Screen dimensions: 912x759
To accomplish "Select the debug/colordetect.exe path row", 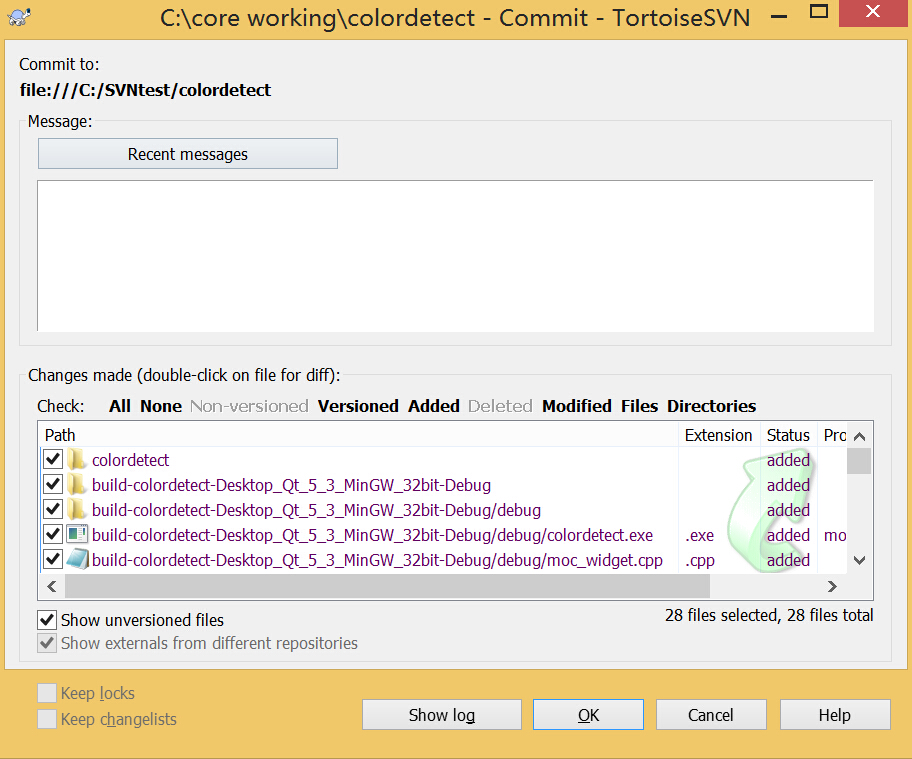I will coord(372,535).
